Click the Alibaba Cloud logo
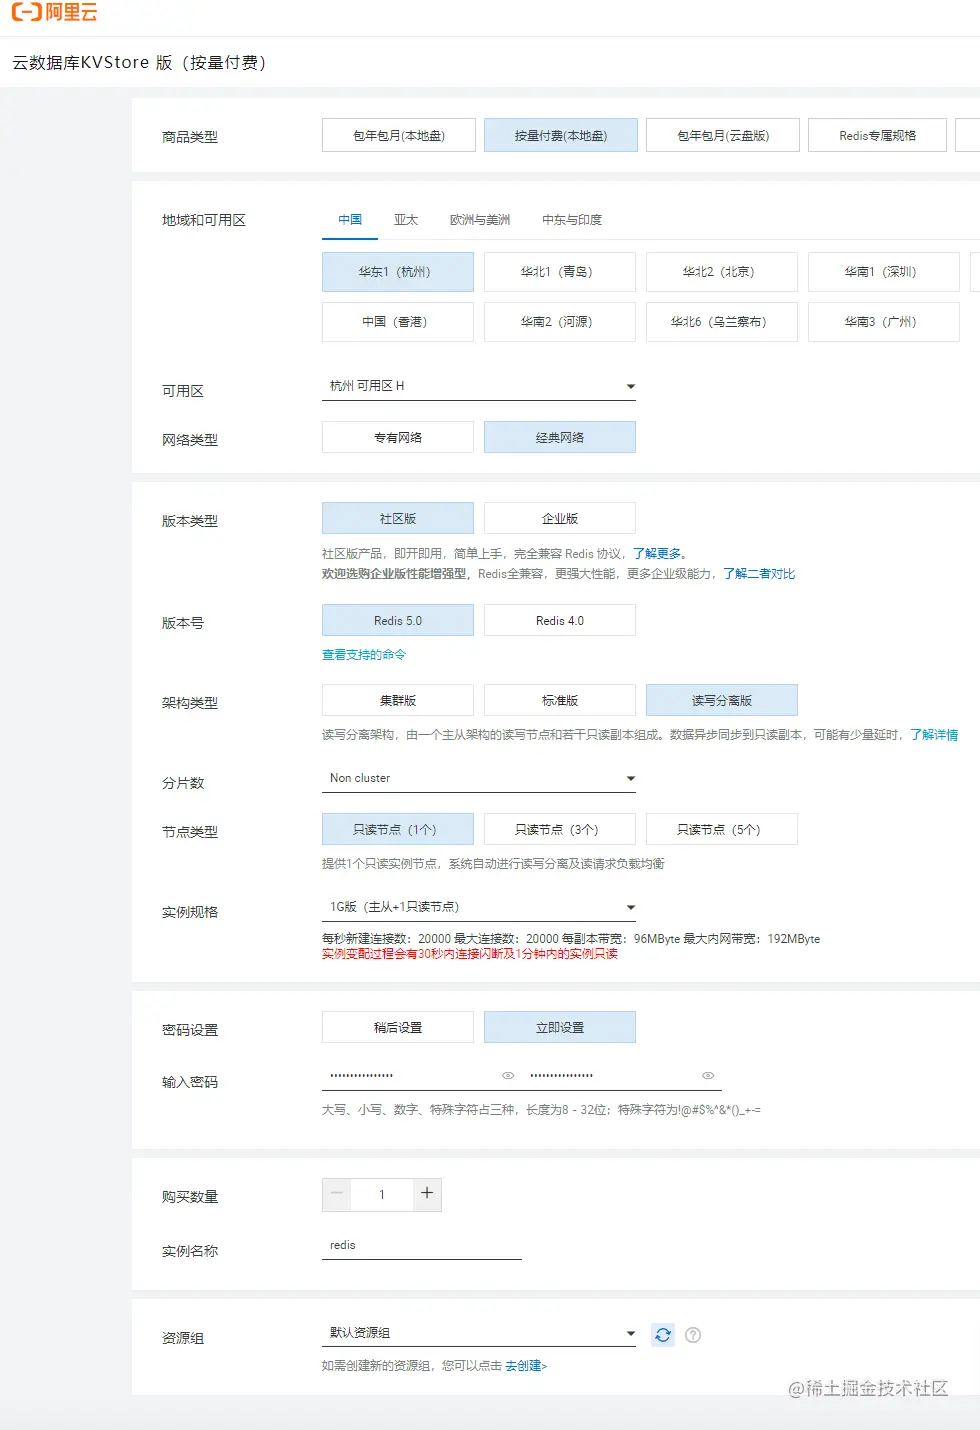Screen dimensions: 980x1430 (54, 13)
